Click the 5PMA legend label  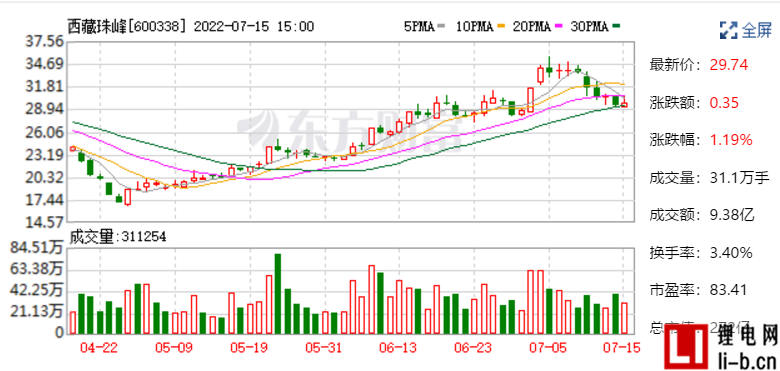(419, 27)
